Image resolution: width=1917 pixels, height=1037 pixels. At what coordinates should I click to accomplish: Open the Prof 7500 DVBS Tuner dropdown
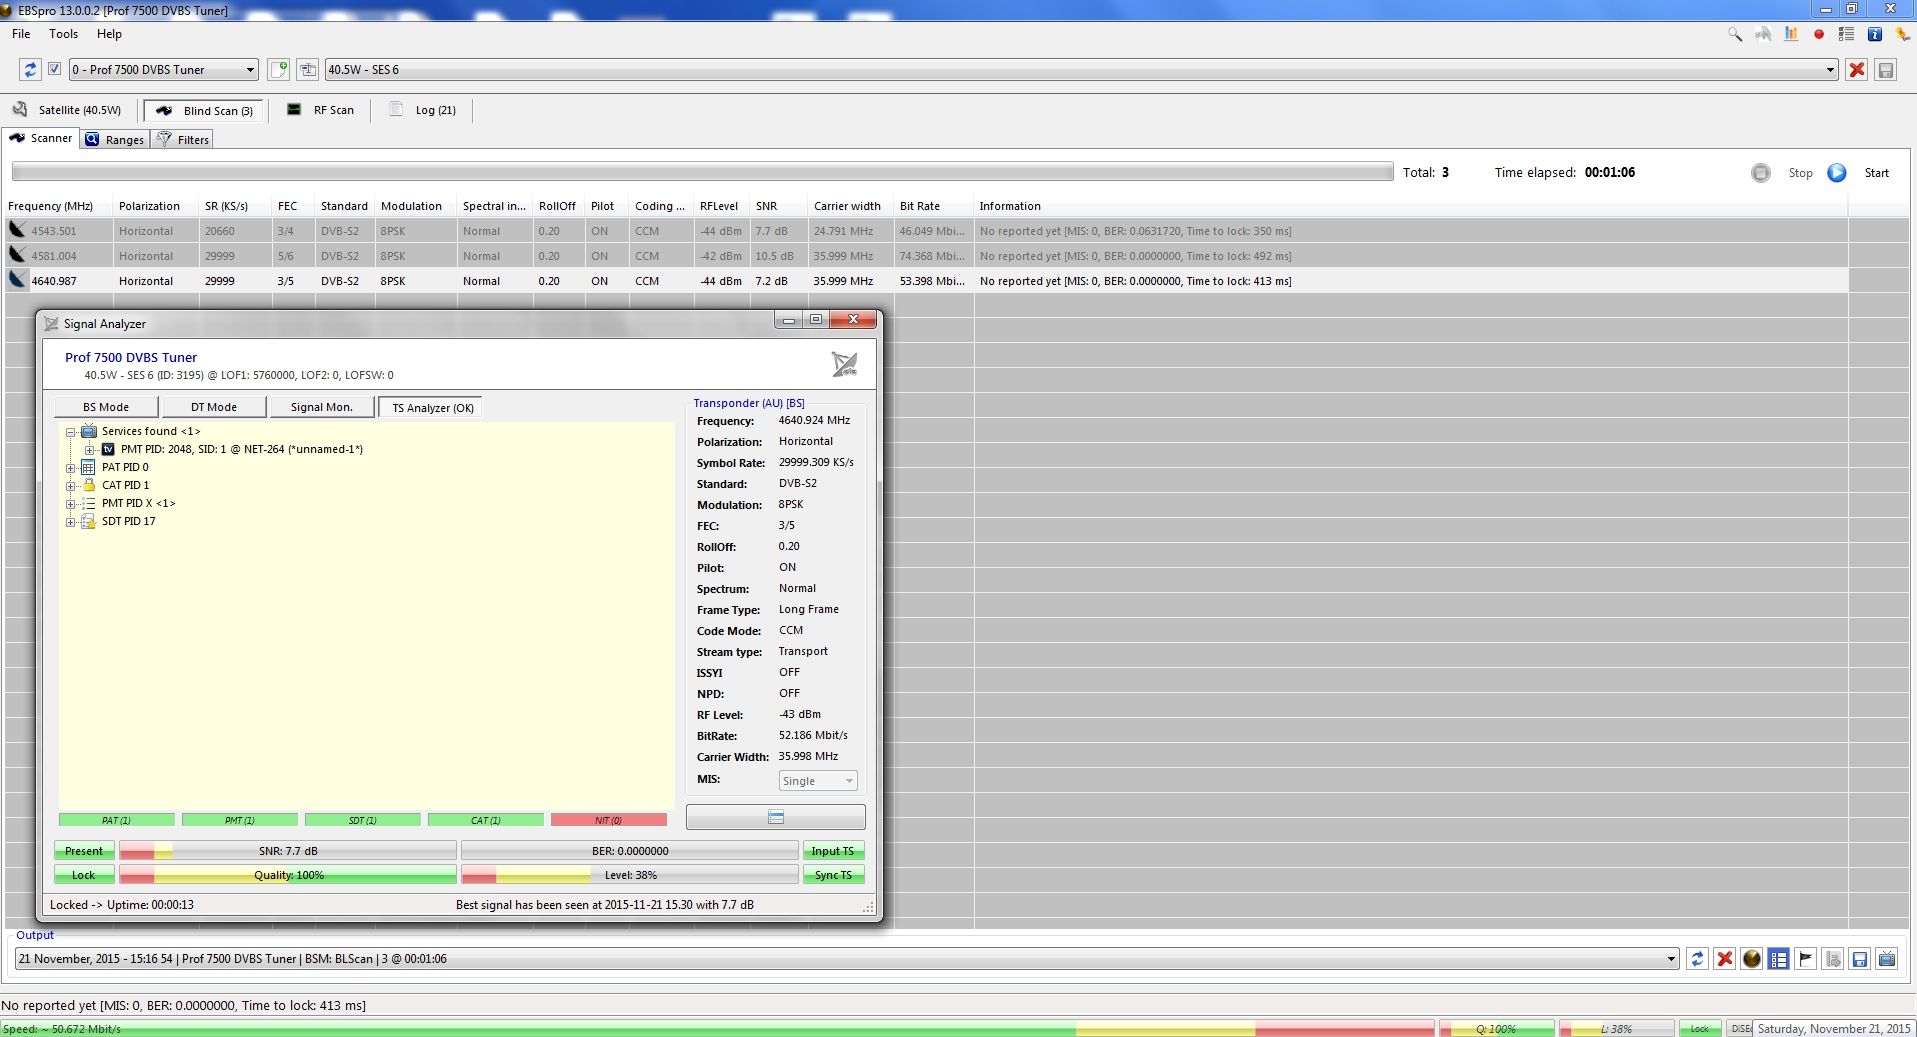pyautogui.click(x=164, y=70)
